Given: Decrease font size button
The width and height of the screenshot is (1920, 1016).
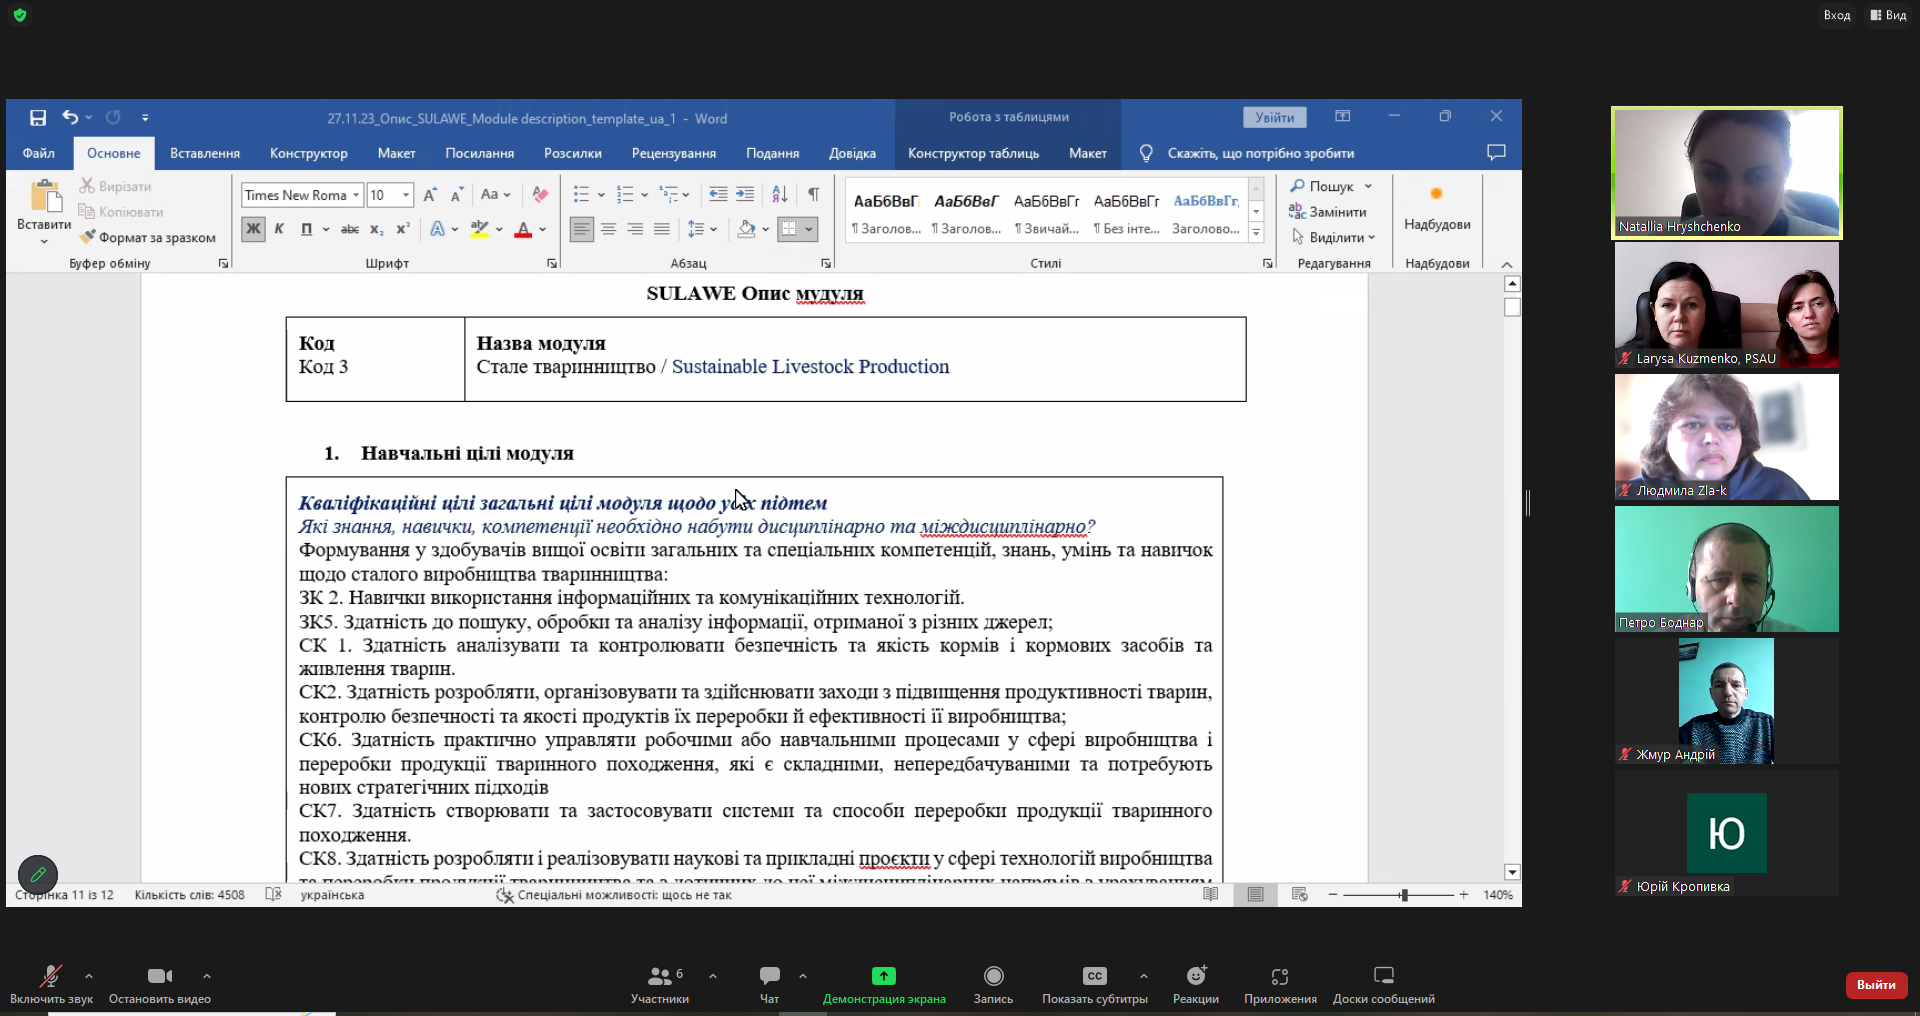Looking at the screenshot, I should click(456, 195).
